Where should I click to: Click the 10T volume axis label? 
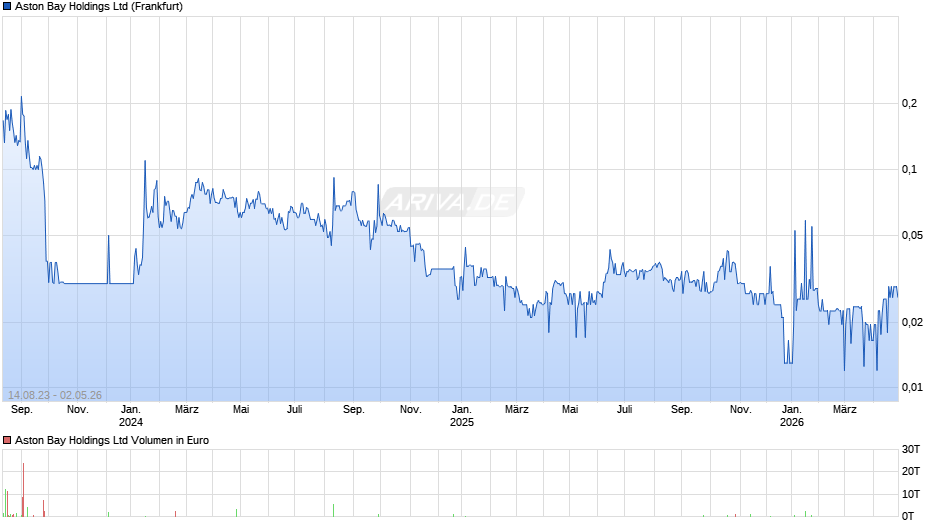click(x=911, y=494)
